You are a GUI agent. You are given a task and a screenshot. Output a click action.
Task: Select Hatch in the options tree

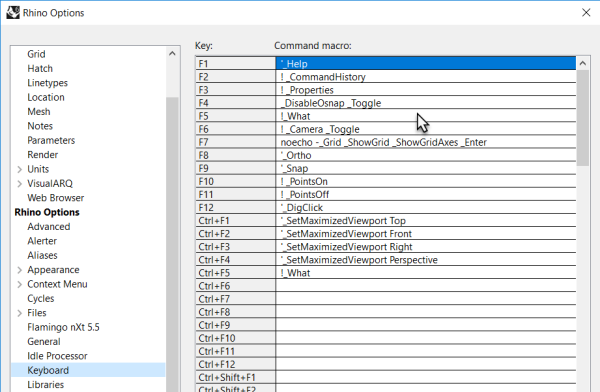(x=40, y=69)
